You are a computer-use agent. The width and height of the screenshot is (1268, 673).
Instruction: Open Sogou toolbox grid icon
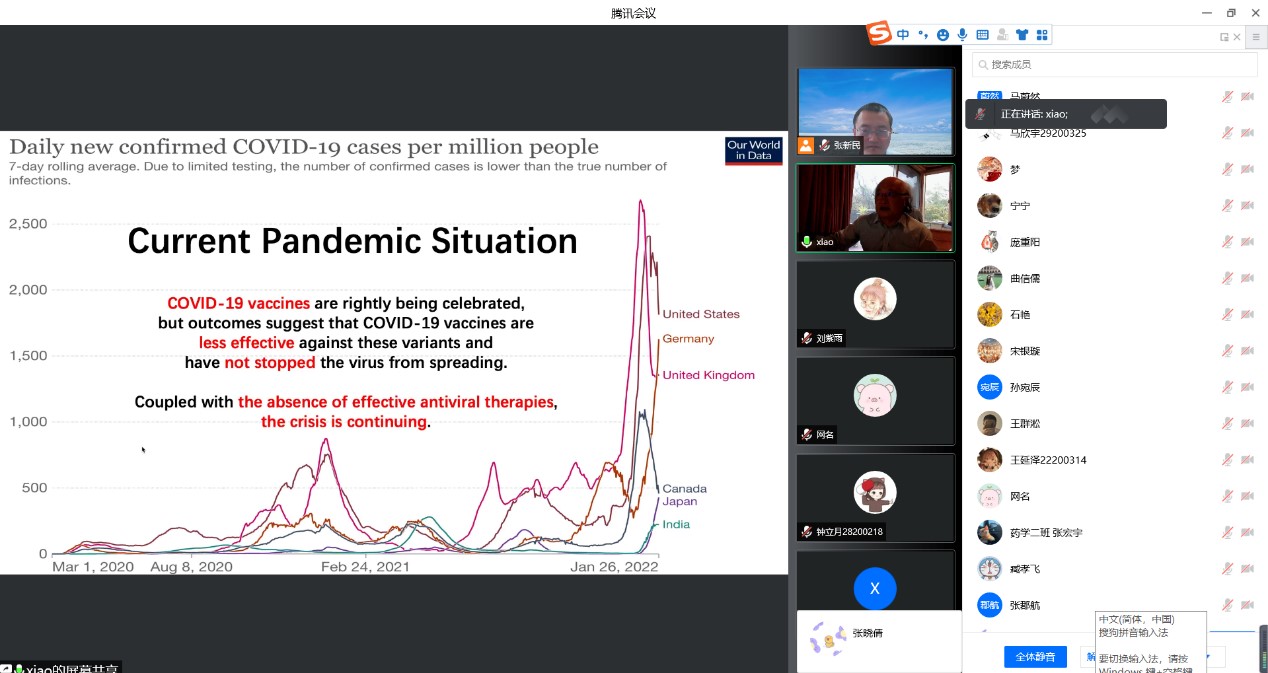1042,35
